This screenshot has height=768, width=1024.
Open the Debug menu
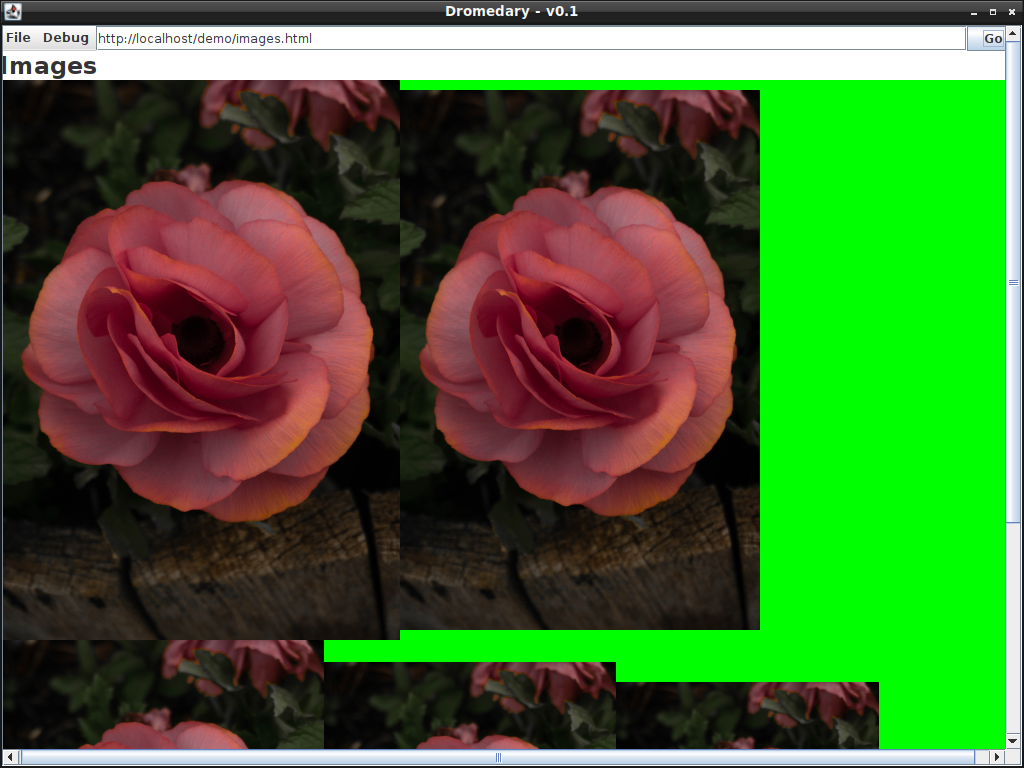click(65, 38)
